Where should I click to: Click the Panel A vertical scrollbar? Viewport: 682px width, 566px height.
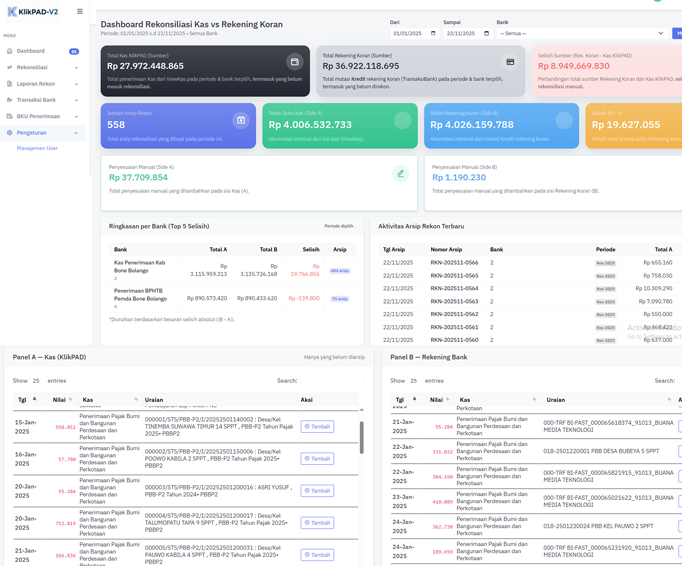click(x=361, y=436)
